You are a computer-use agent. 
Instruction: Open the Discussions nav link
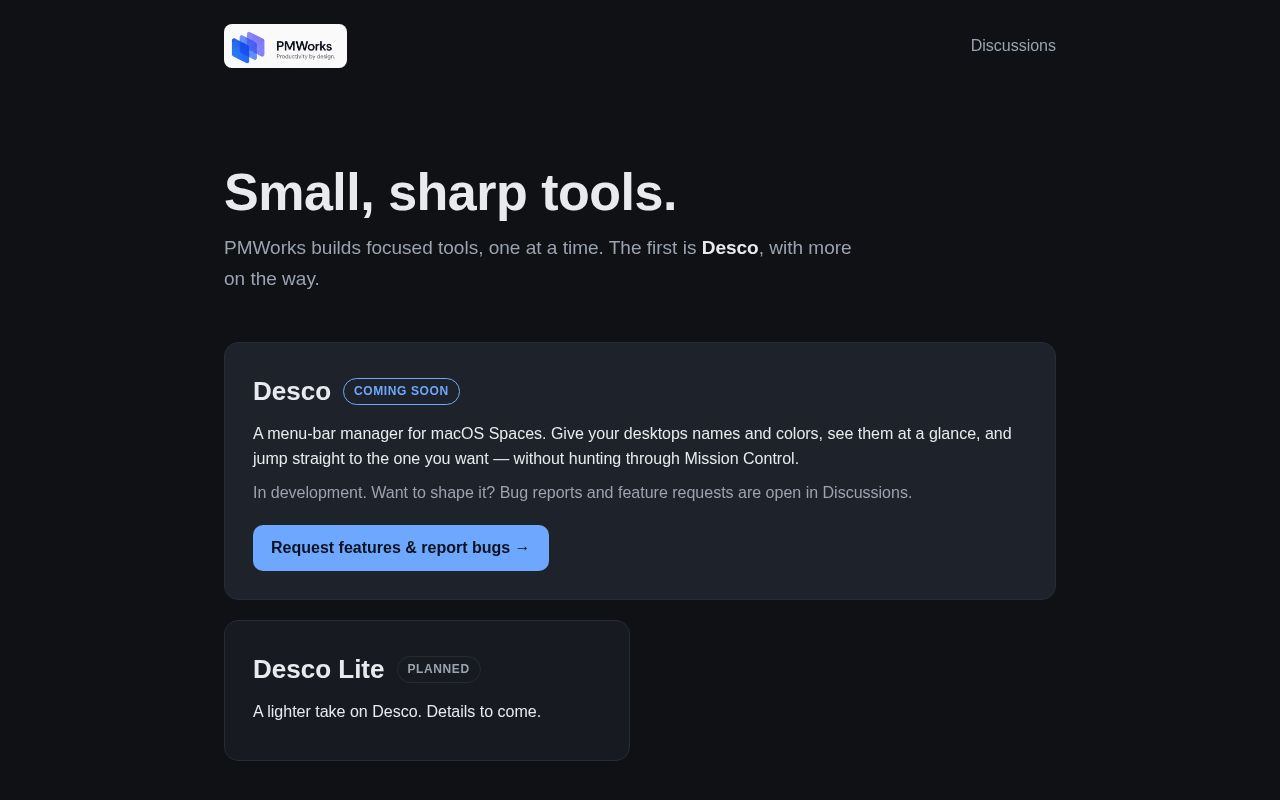[x=1013, y=46]
